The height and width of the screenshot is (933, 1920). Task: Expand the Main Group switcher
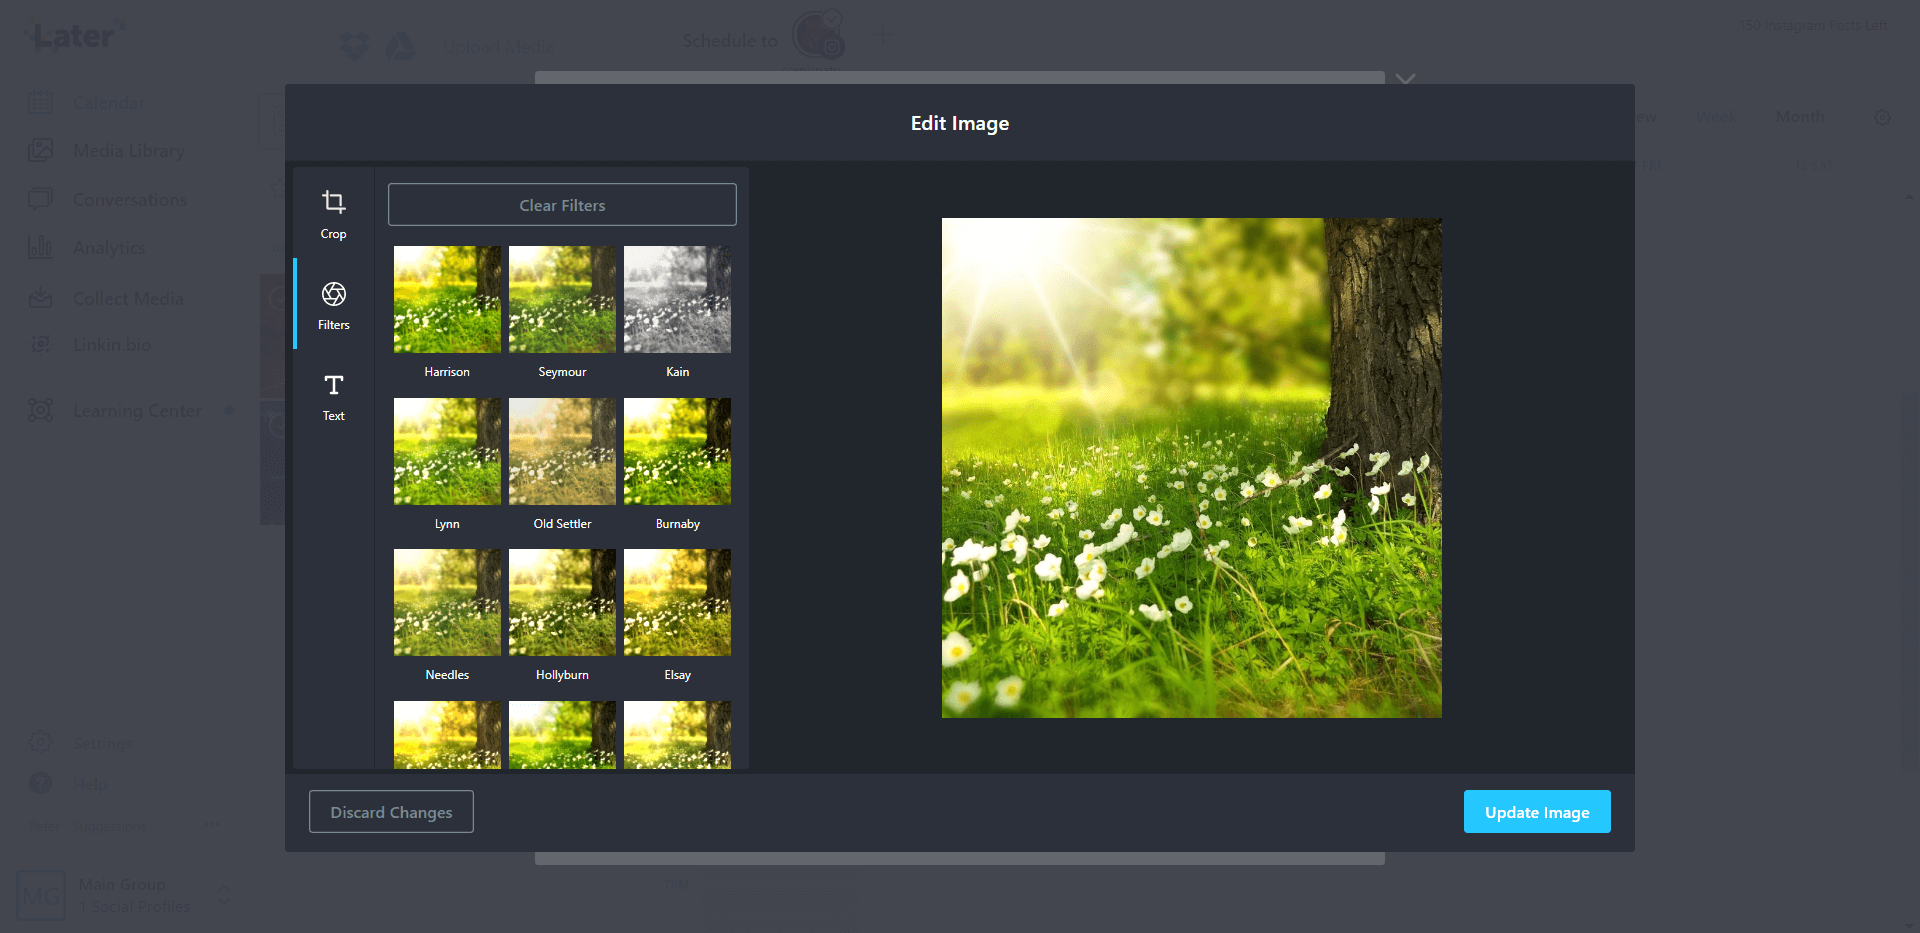point(224,895)
